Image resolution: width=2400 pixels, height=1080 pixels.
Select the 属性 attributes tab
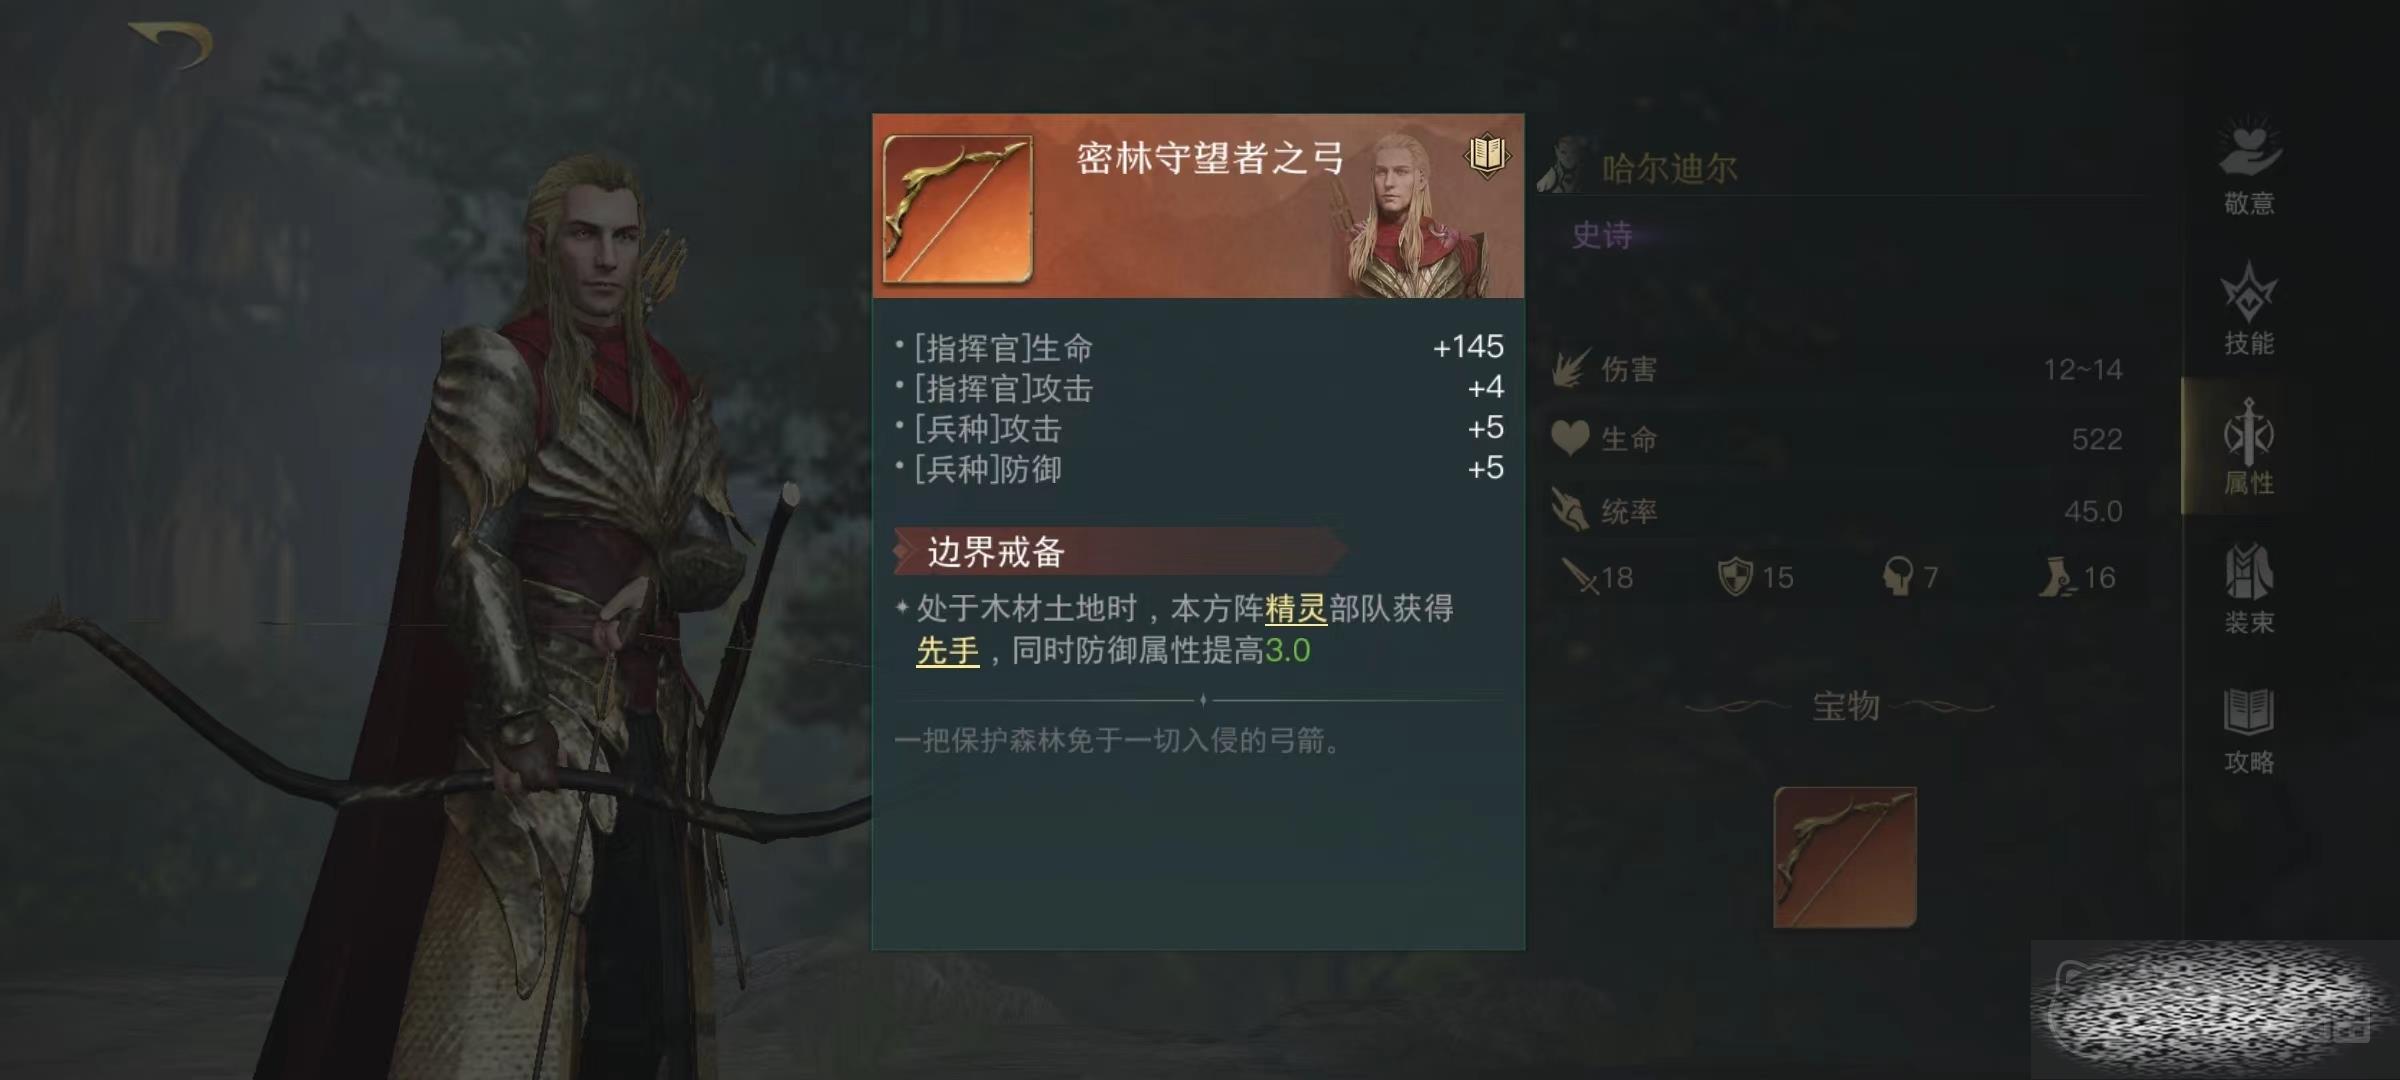(x=2249, y=447)
